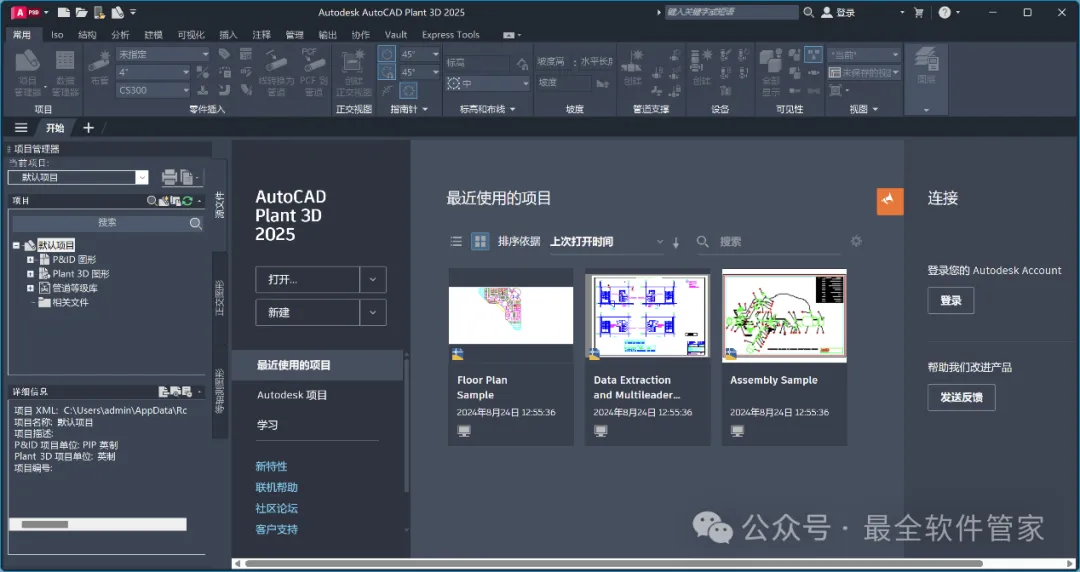
Task: Open the 联机帮助 link
Action: pos(276,487)
